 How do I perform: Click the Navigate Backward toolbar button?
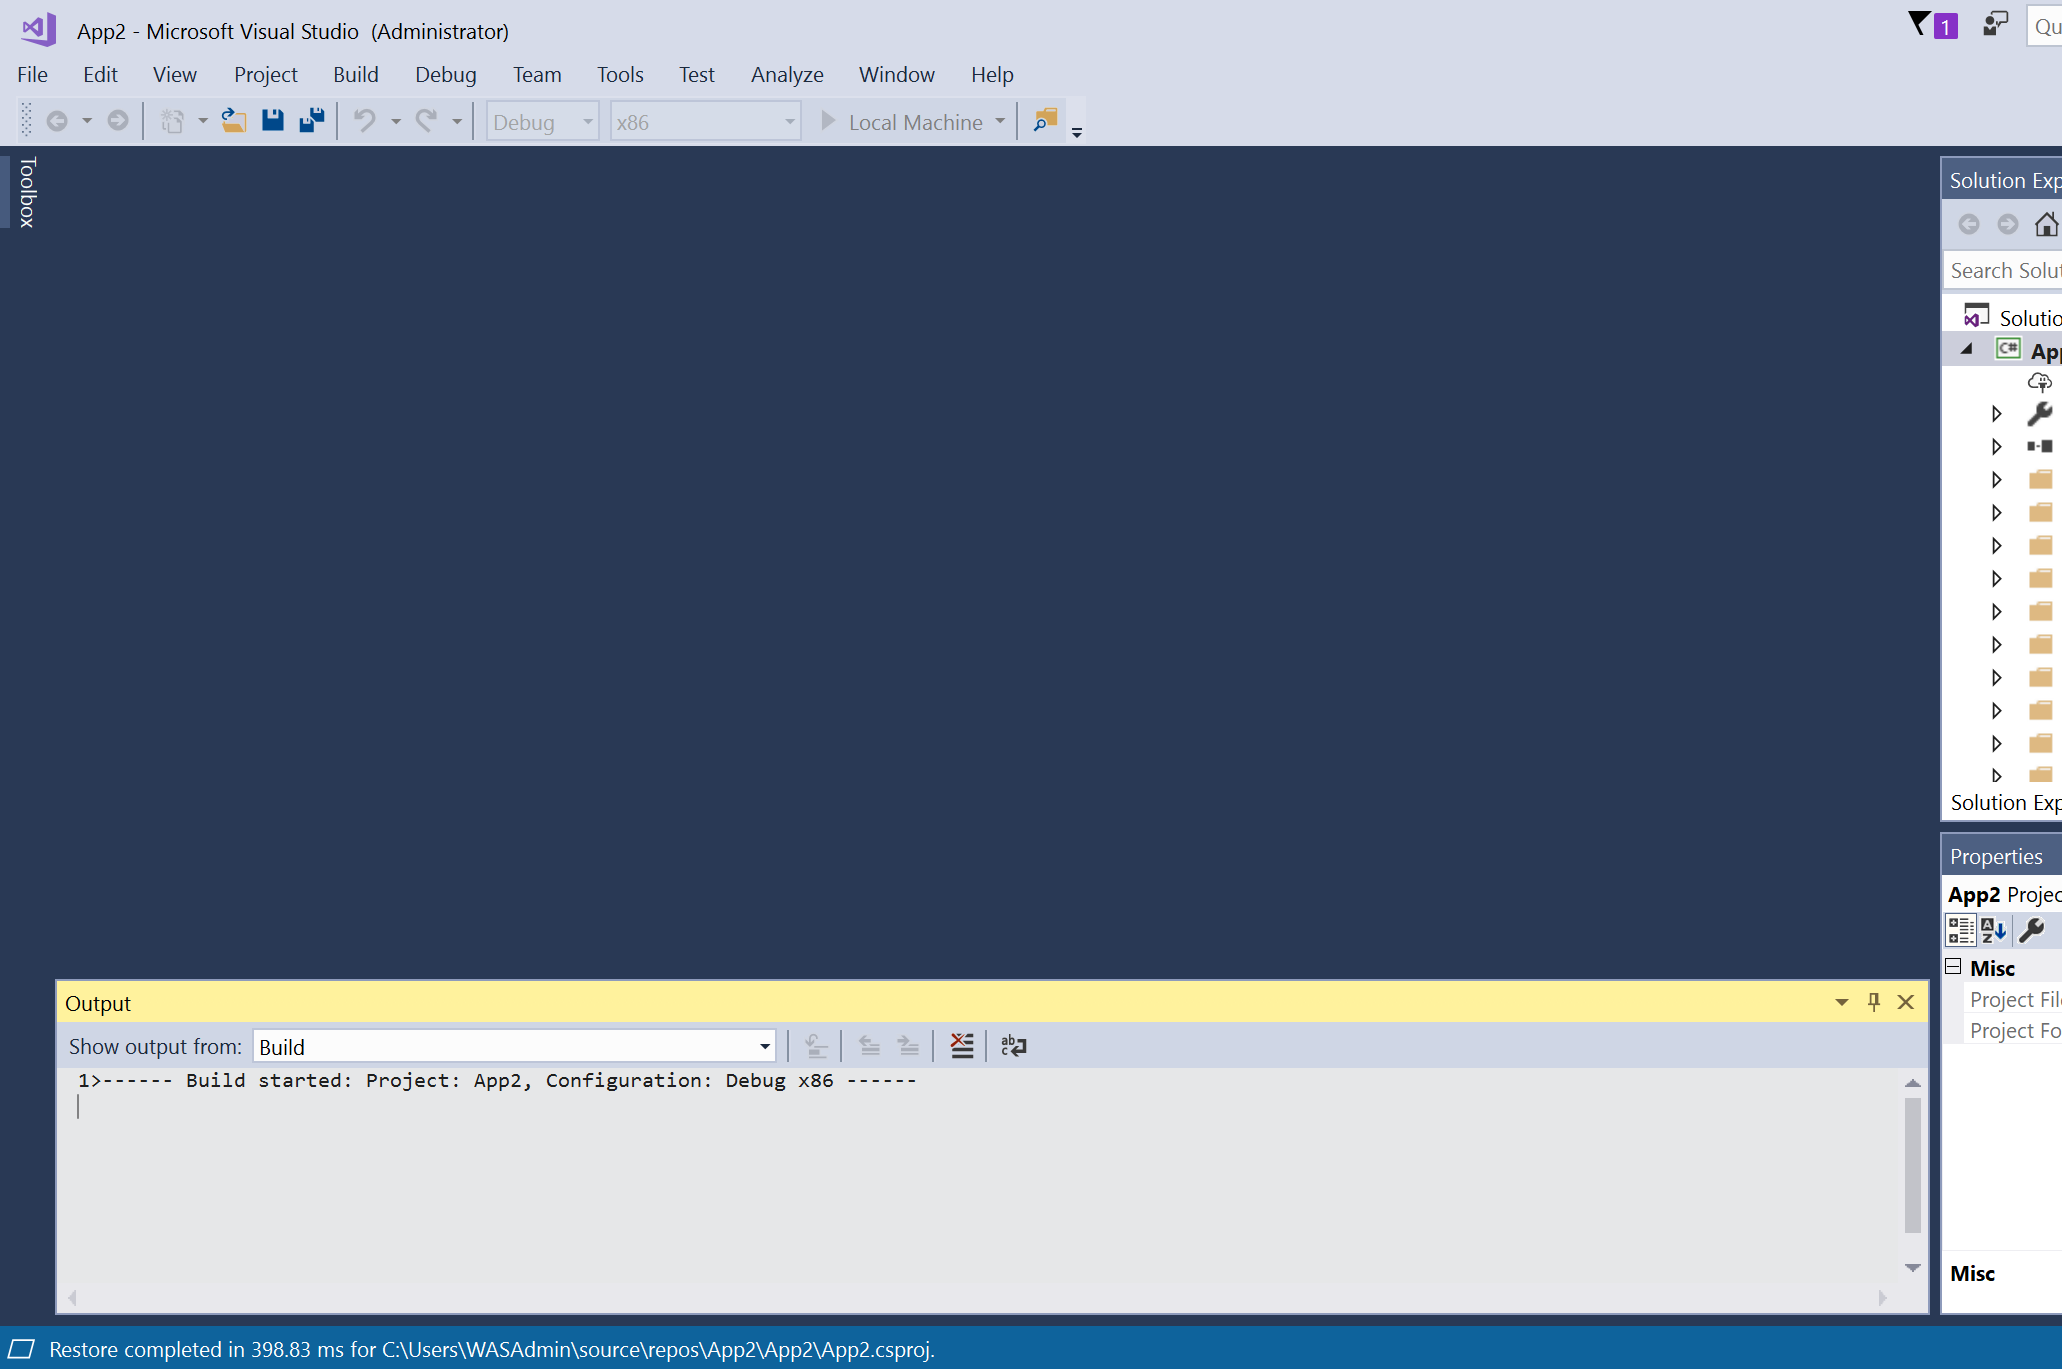57,121
